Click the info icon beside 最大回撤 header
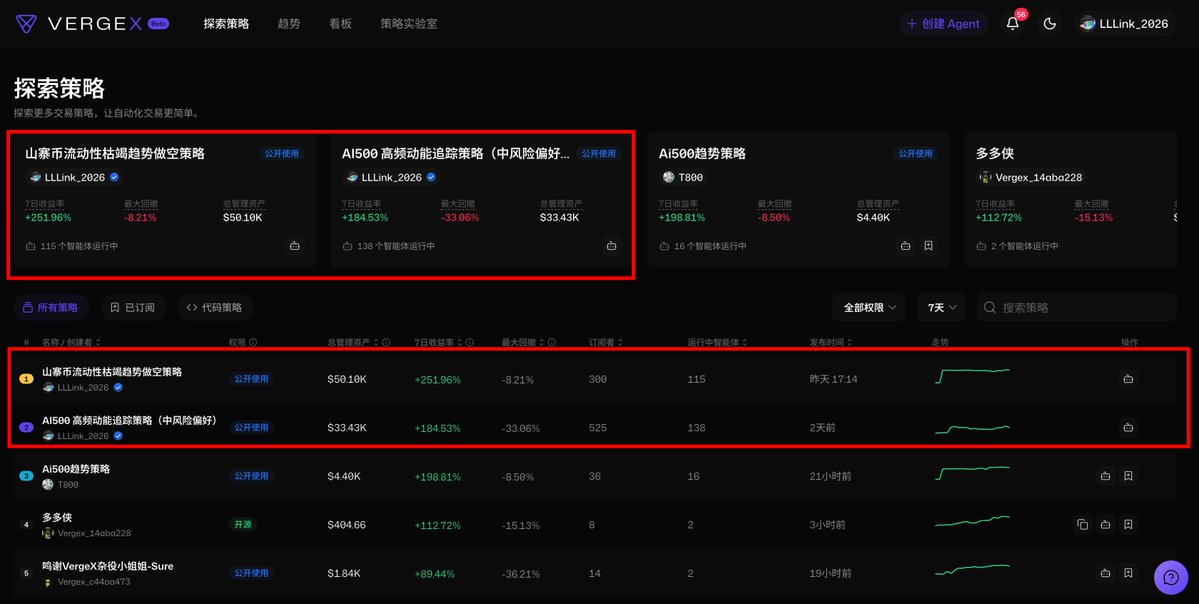The height and width of the screenshot is (604, 1199). [551, 343]
